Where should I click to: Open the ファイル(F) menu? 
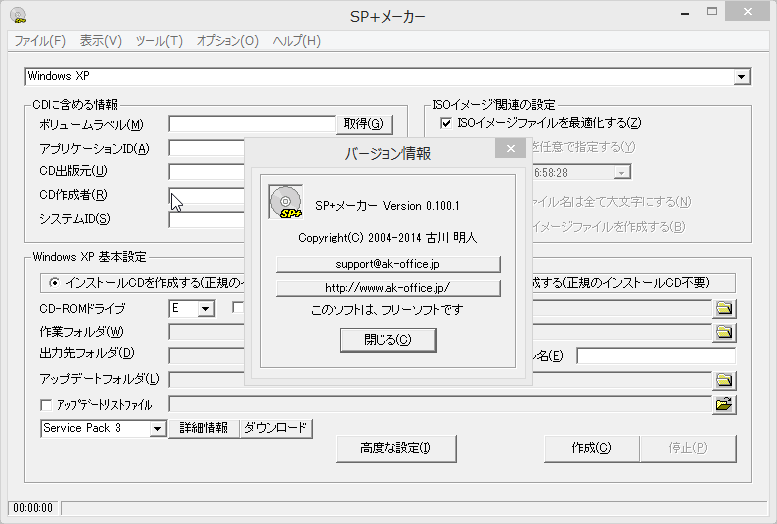point(40,41)
